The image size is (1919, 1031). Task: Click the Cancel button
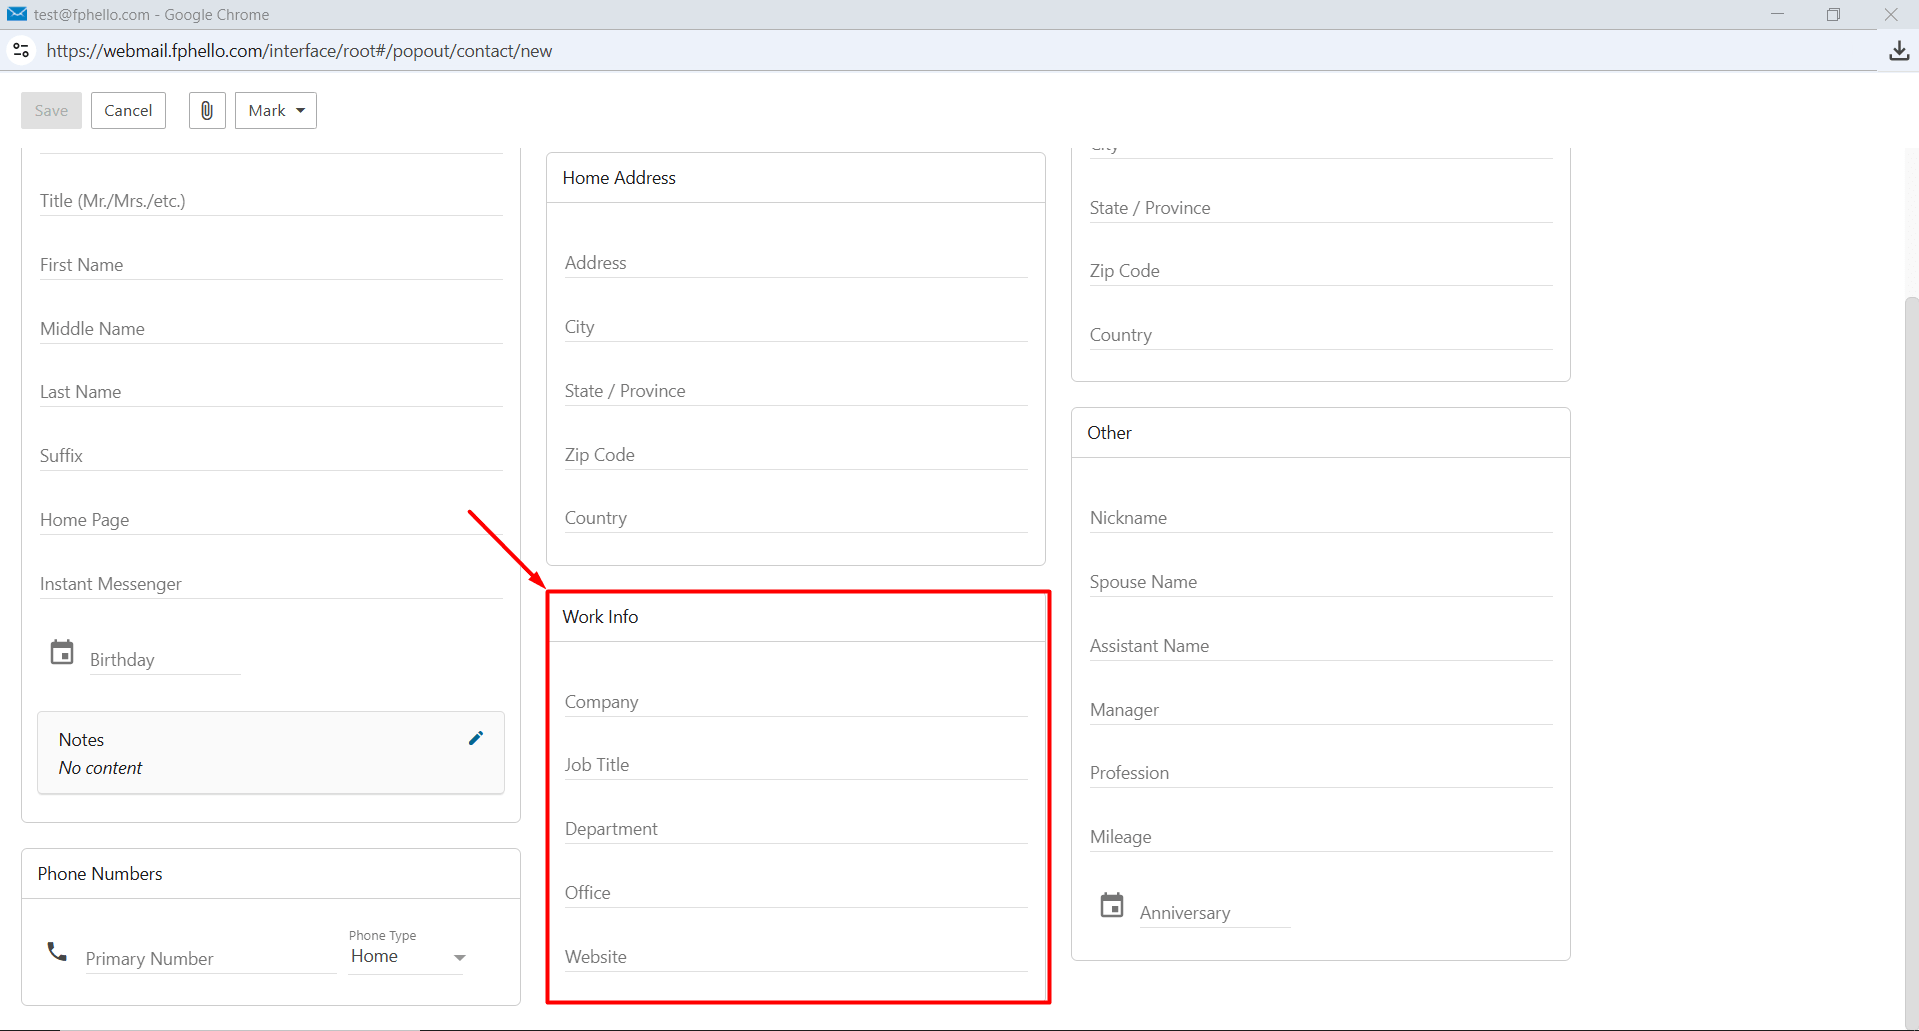(128, 111)
